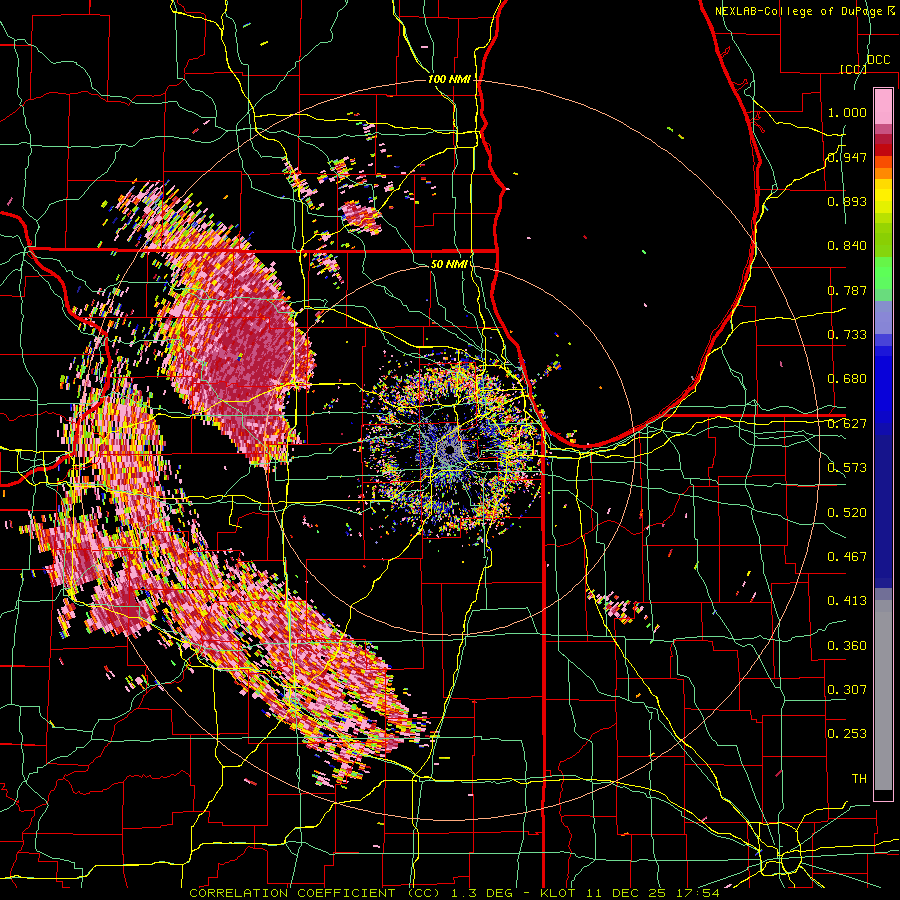Click the 0.680 legend value
The height and width of the screenshot is (900, 900).
coord(847,379)
